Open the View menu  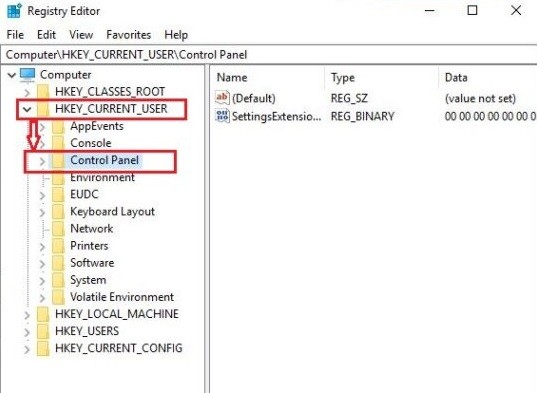[x=81, y=35]
